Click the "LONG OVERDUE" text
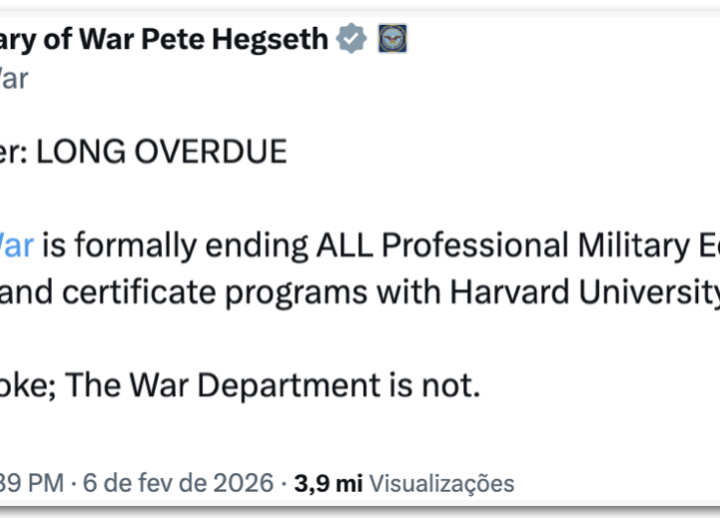720x518 pixels. click(161, 152)
